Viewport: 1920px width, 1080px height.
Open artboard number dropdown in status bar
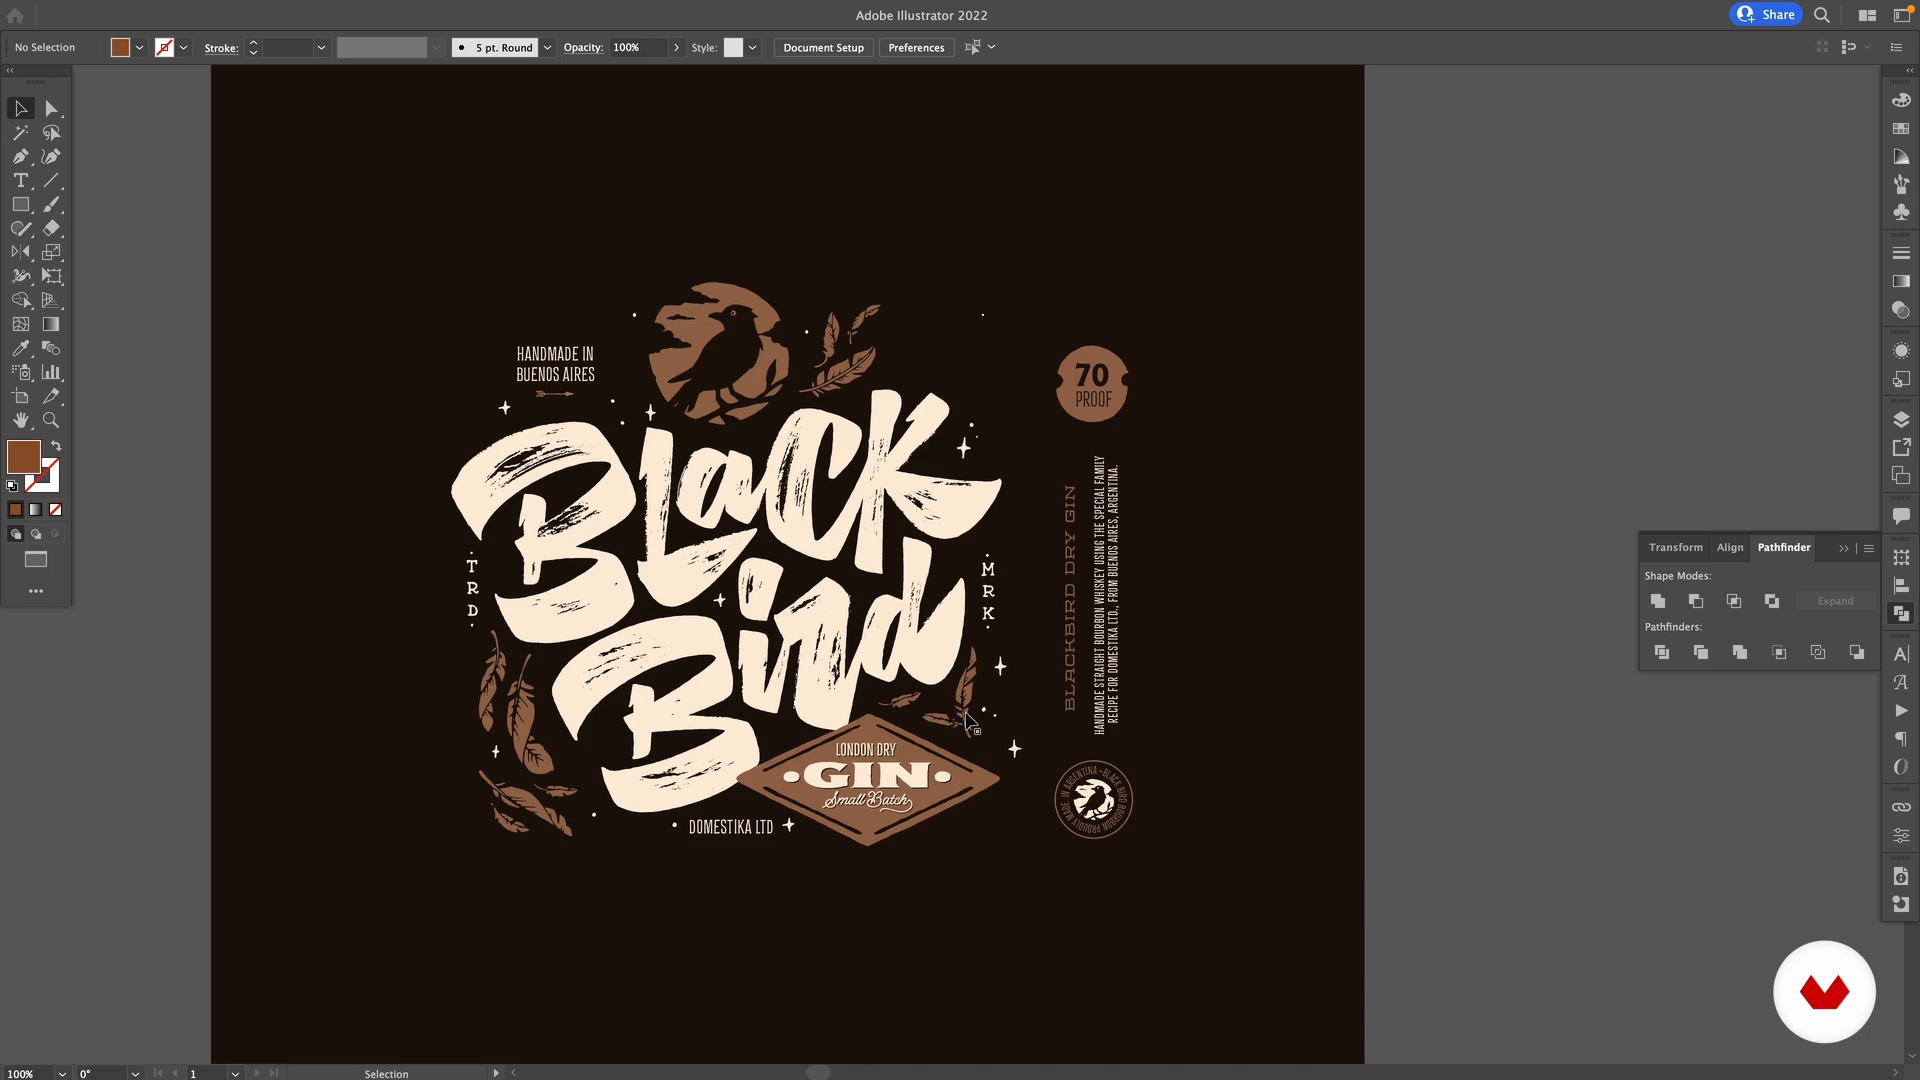click(x=235, y=1073)
